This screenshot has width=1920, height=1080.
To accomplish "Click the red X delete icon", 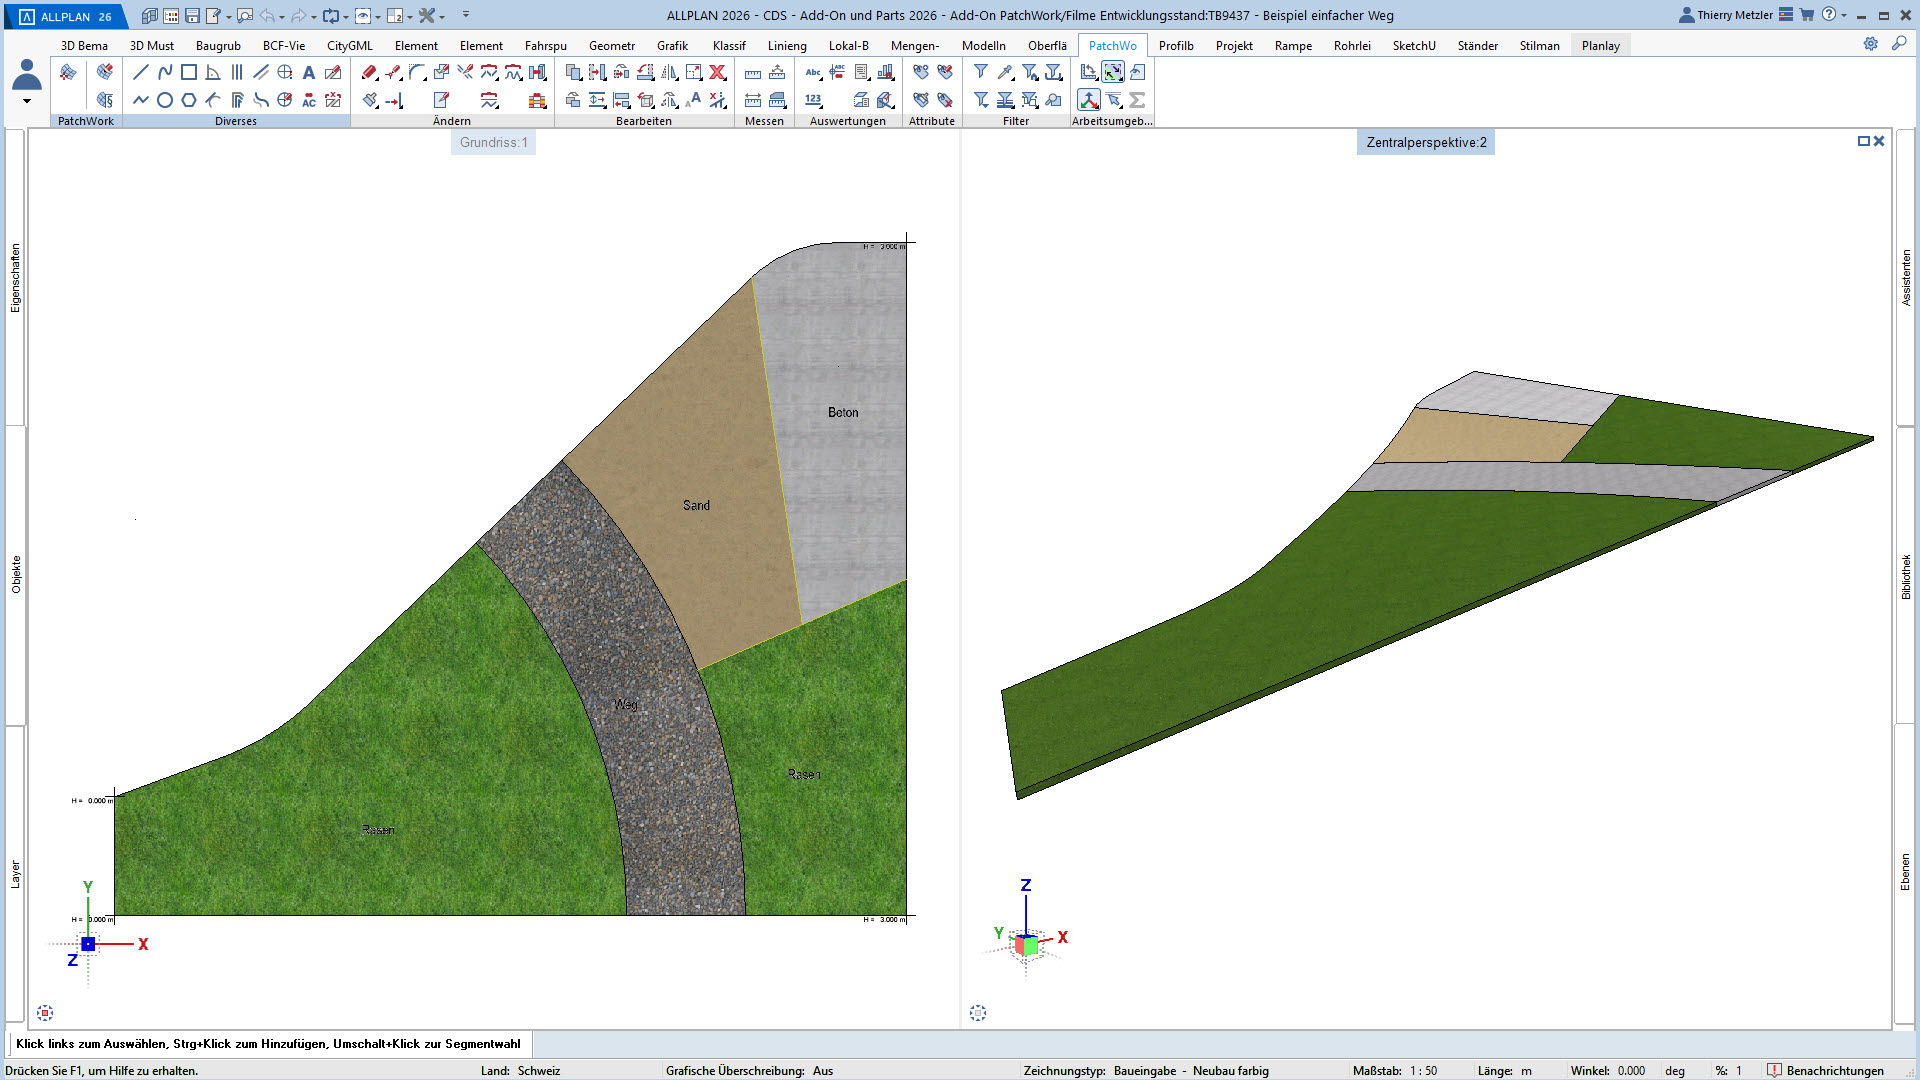I will point(717,72).
